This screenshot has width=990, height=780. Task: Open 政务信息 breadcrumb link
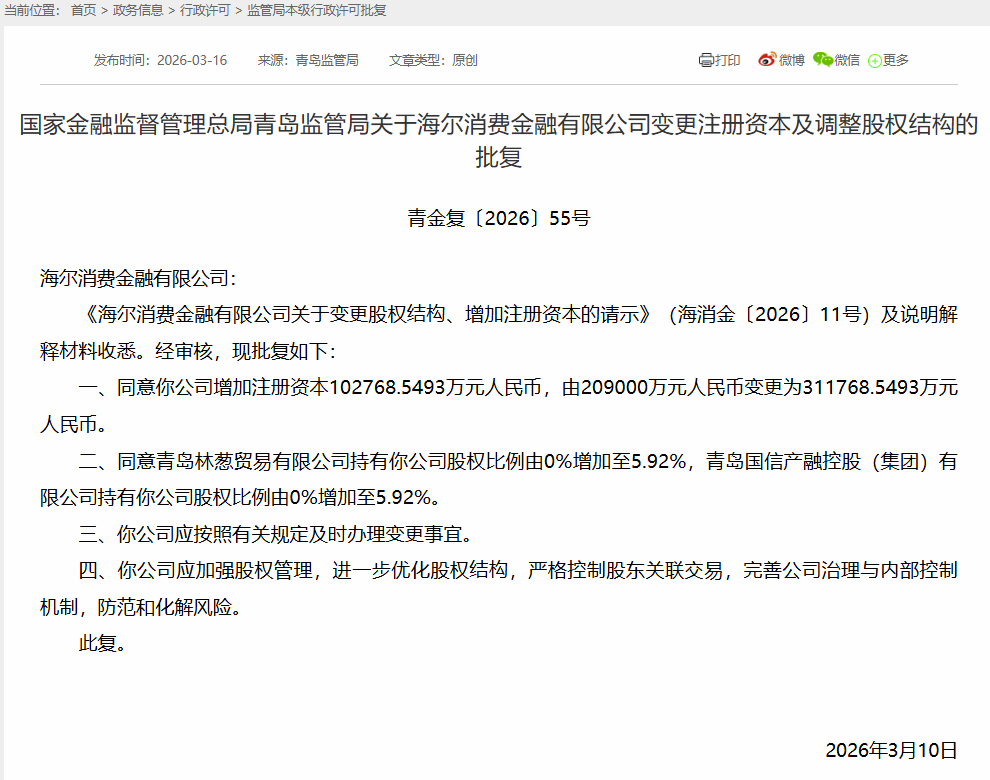pyautogui.click(x=139, y=10)
